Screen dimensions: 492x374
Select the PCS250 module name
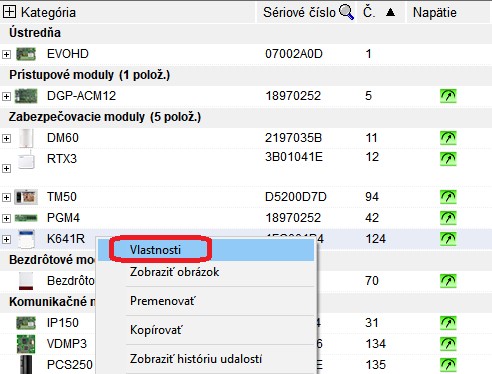tap(70, 365)
